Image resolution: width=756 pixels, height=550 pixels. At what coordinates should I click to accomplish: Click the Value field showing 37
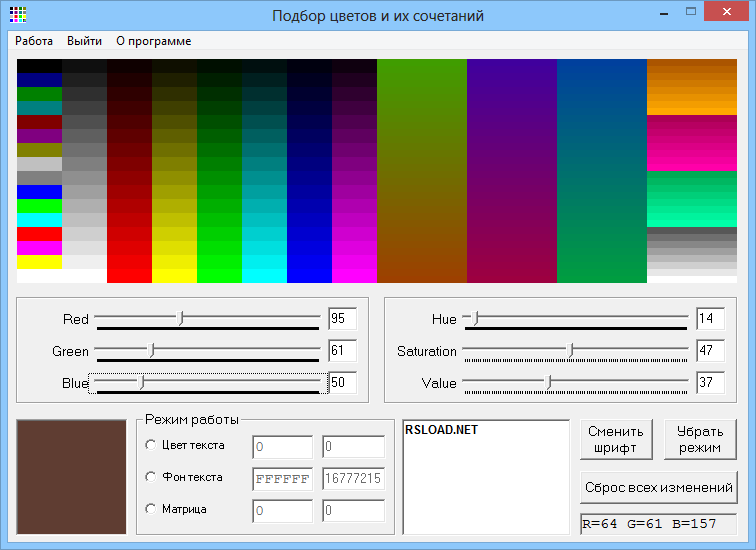(x=710, y=383)
